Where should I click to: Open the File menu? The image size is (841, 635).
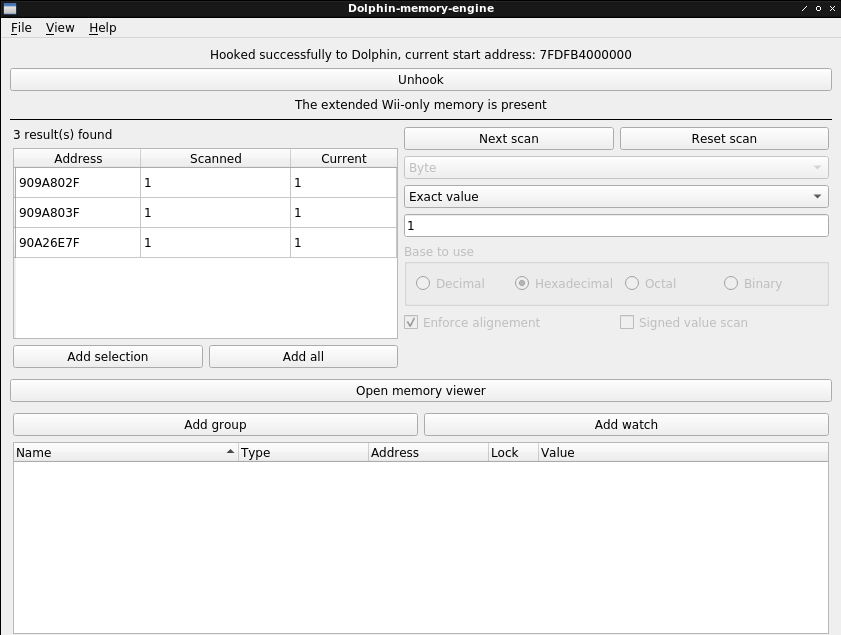[21, 28]
